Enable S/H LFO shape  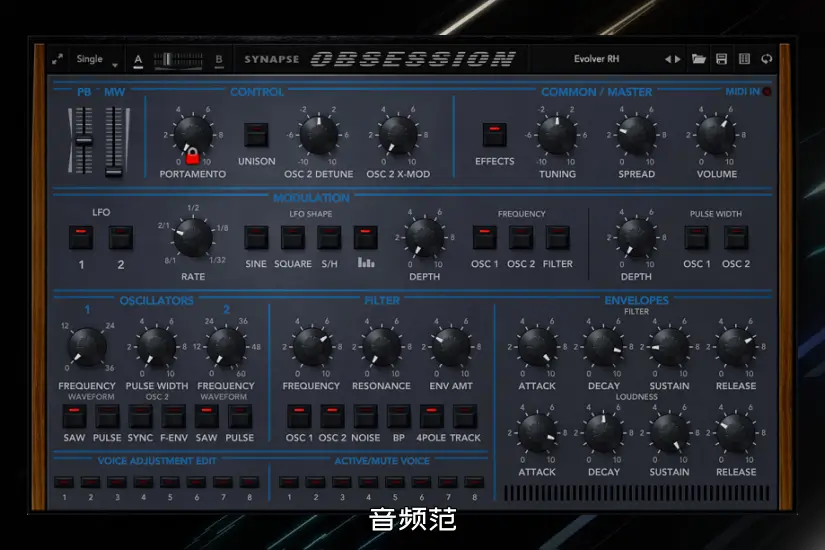click(x=329, y=238)
